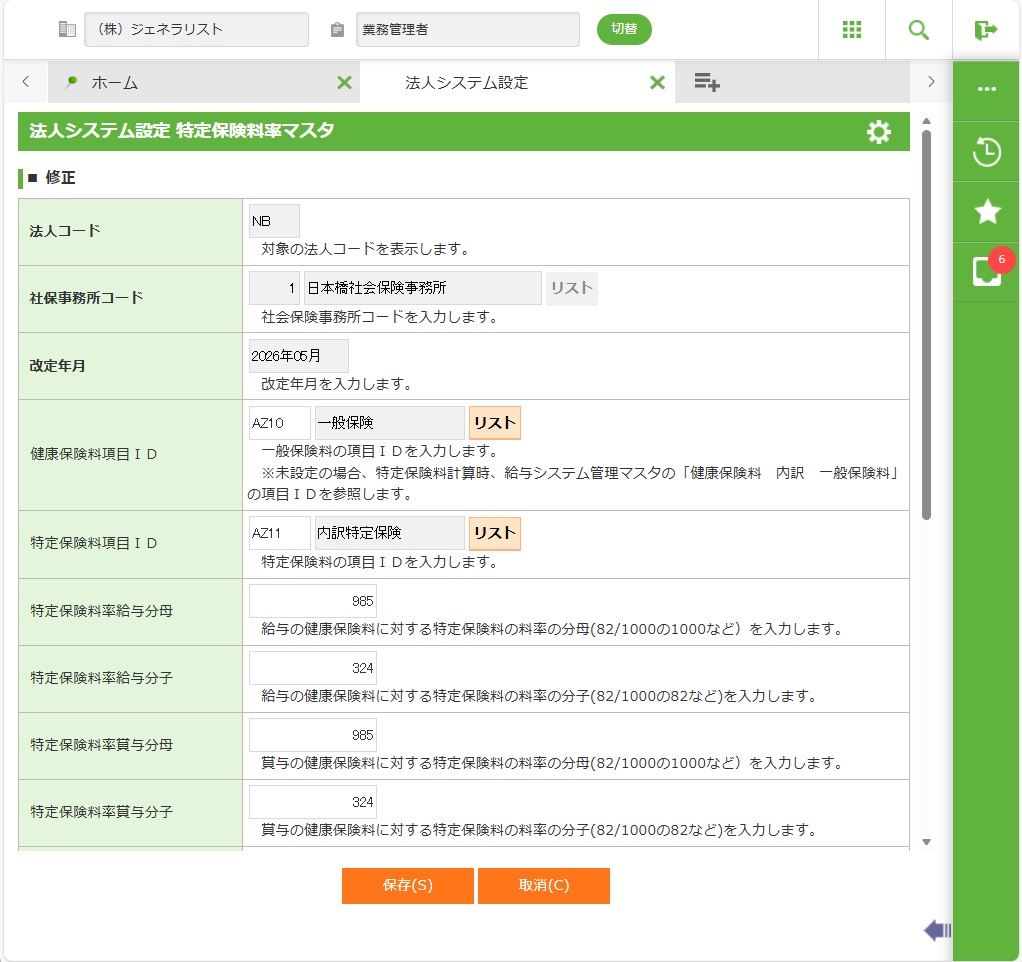The width and height of the screenshot is (1022, 962).
Task: Click the 切替 button
Action: [624, 29]
